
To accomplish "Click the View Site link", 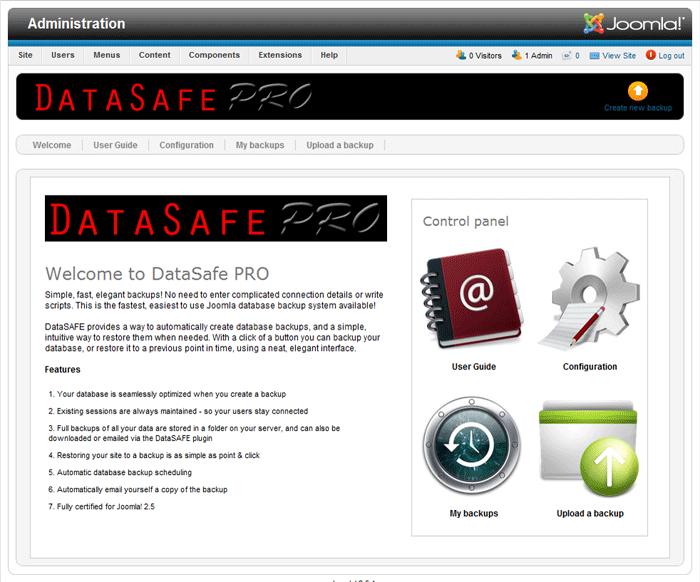I will point(619,56).
